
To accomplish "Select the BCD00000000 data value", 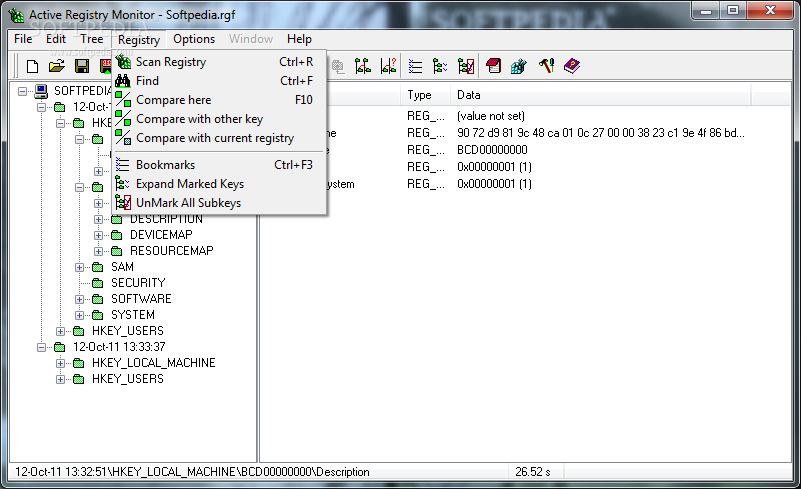I will [x=492, y=150].
